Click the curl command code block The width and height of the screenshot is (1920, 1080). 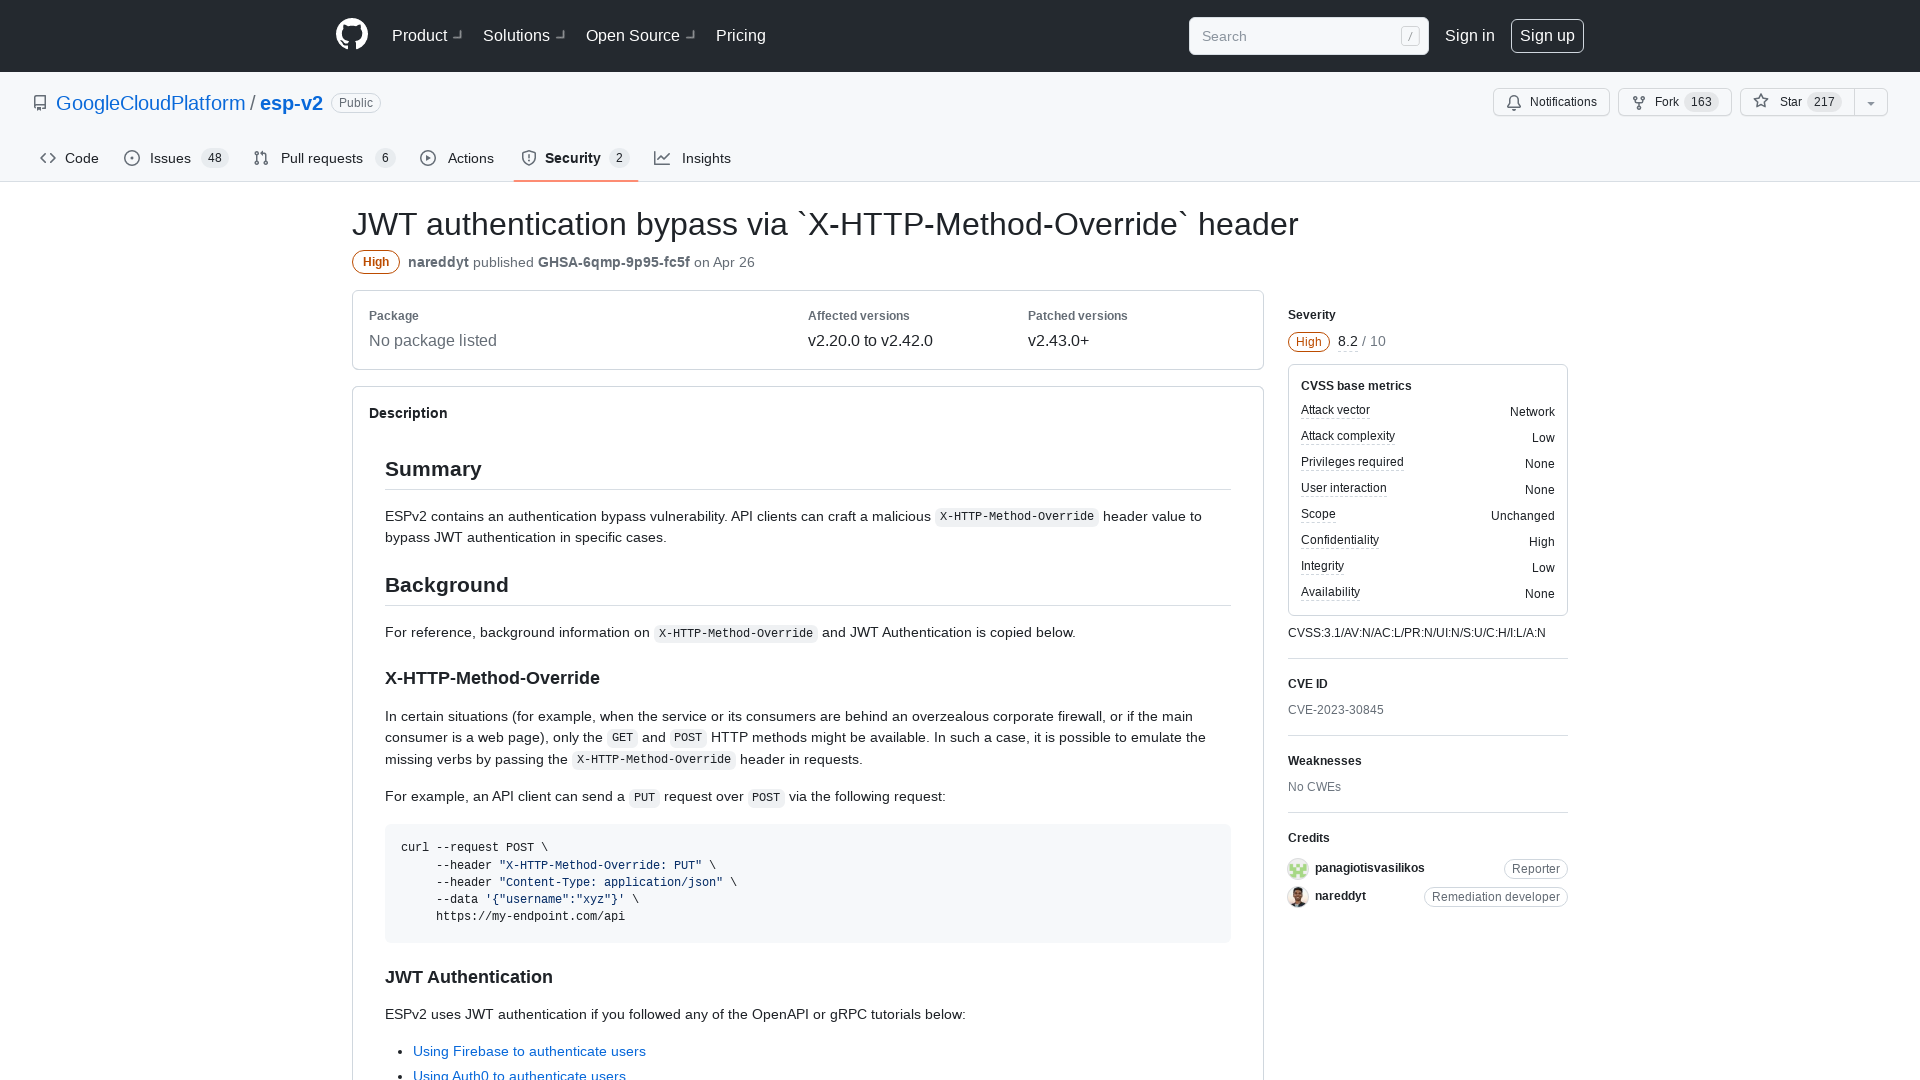point(808,883)
